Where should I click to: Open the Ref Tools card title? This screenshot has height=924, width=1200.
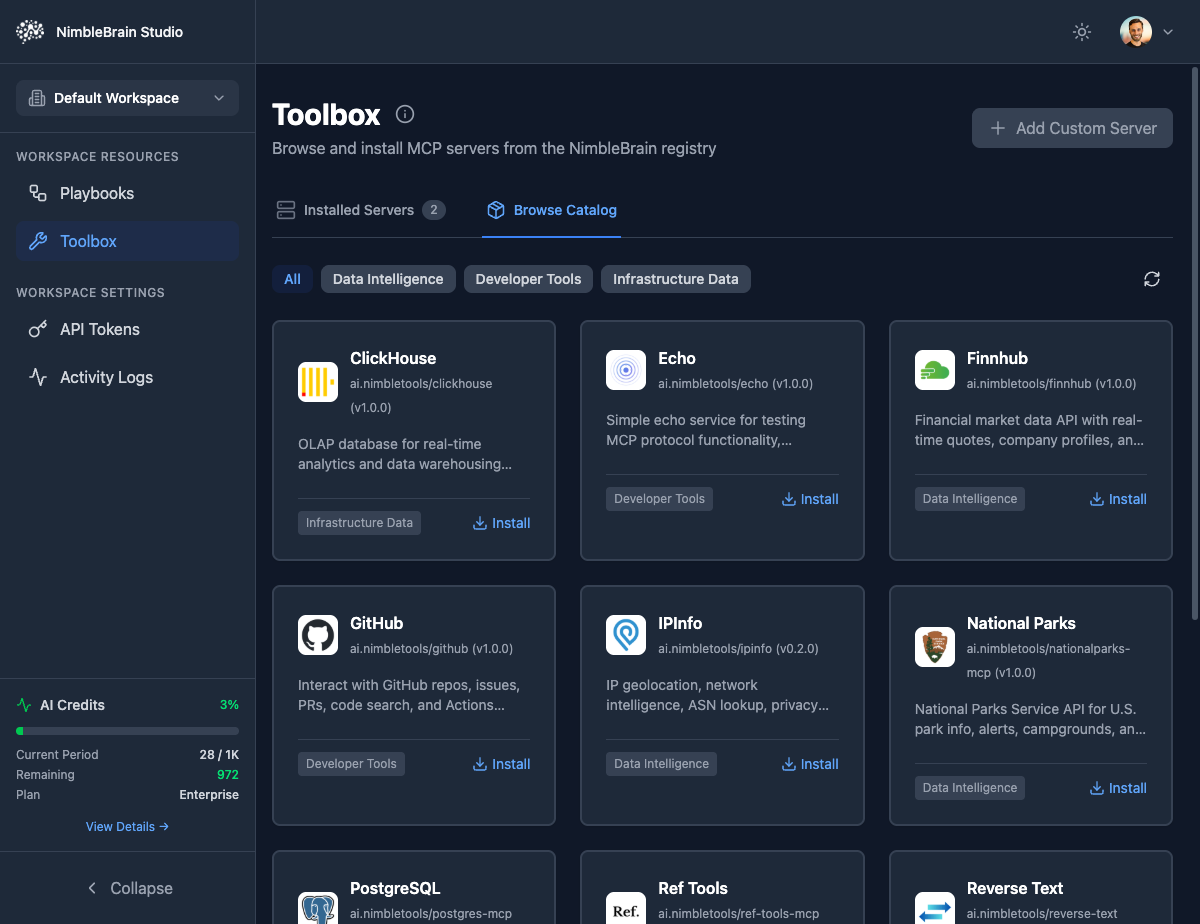tap(693, 888)
